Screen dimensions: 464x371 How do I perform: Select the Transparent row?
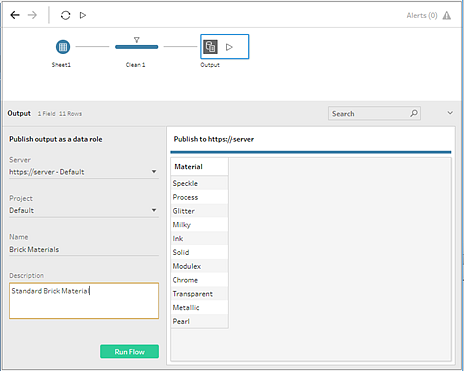point(199,294)
